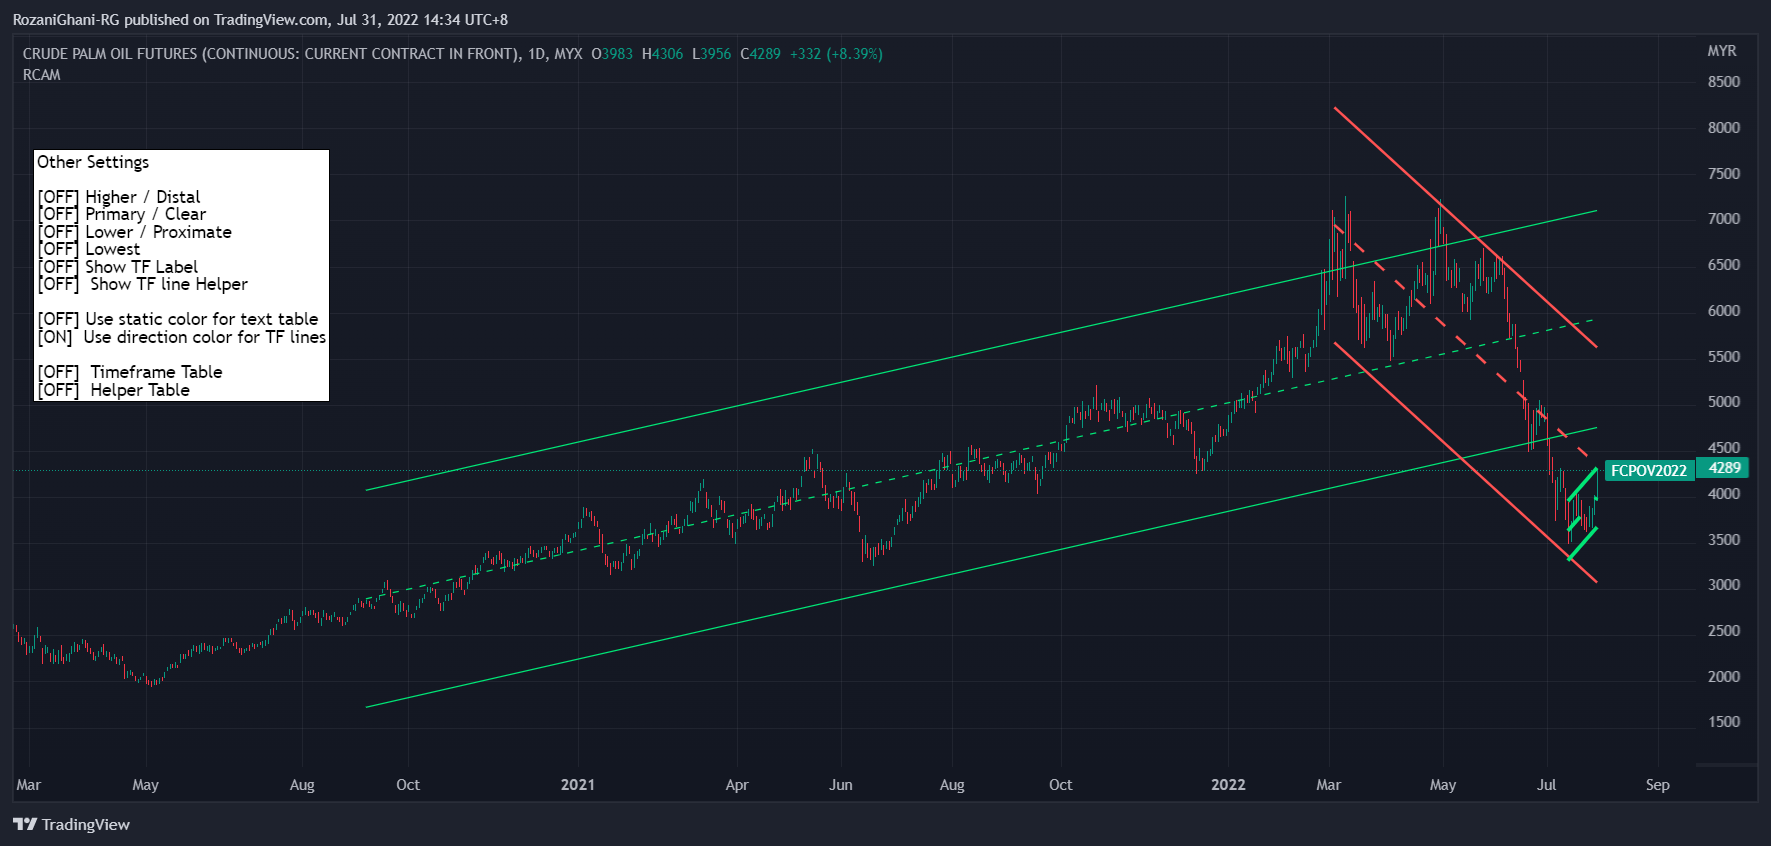Click the current price 4289 axis label
The width and height of the screenshot is (1771, 846).
click(x=1725, y=468)
